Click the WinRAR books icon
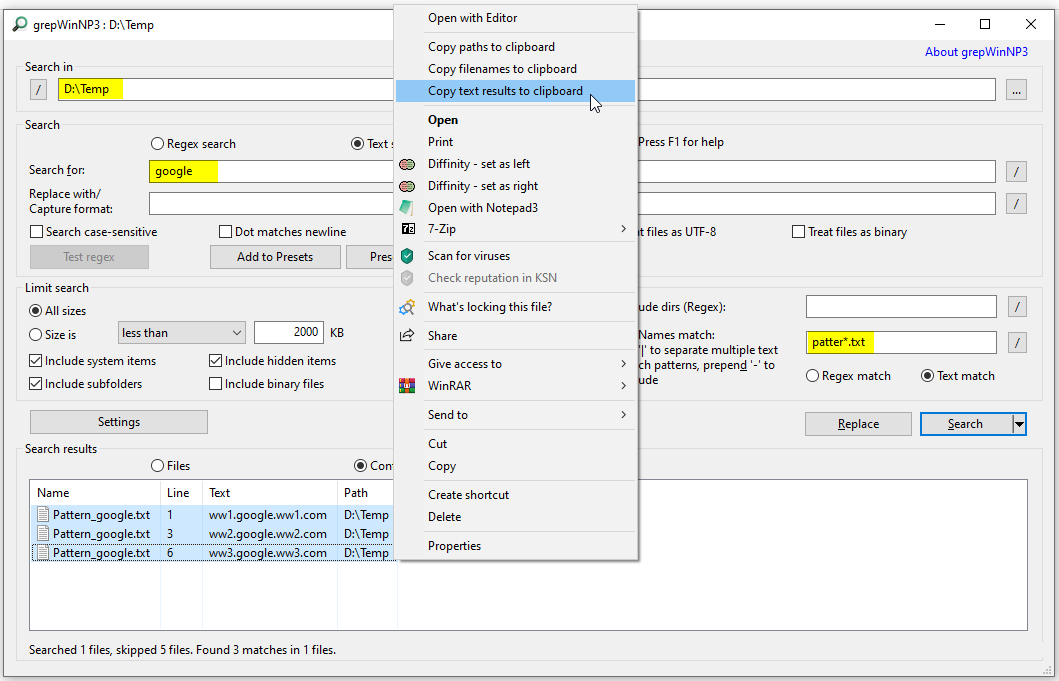The width and height of the screenshot is (1059, 681). [407, 386]
